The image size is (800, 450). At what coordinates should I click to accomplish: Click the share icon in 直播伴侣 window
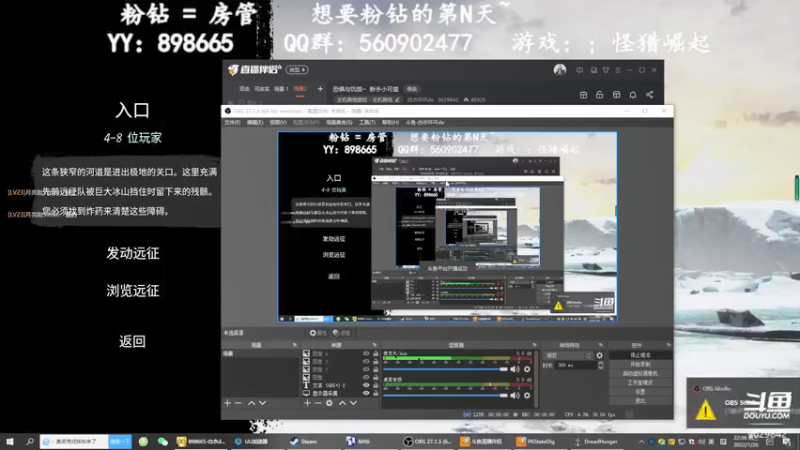649,95
